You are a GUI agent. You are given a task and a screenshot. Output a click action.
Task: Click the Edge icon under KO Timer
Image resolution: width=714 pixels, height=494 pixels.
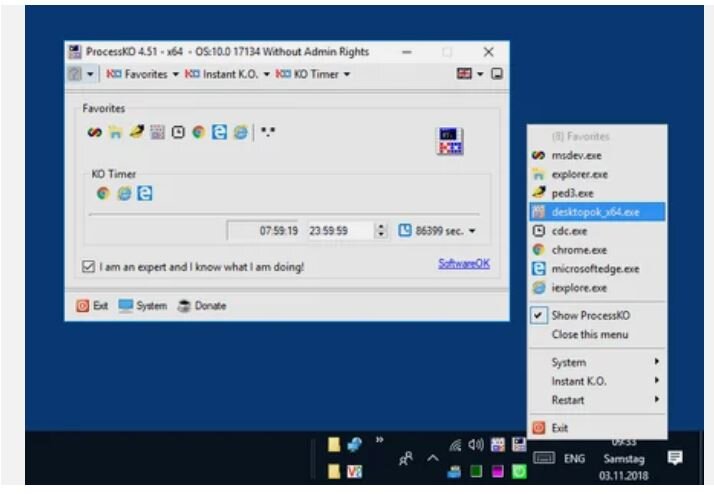click(x=145, y=194)
